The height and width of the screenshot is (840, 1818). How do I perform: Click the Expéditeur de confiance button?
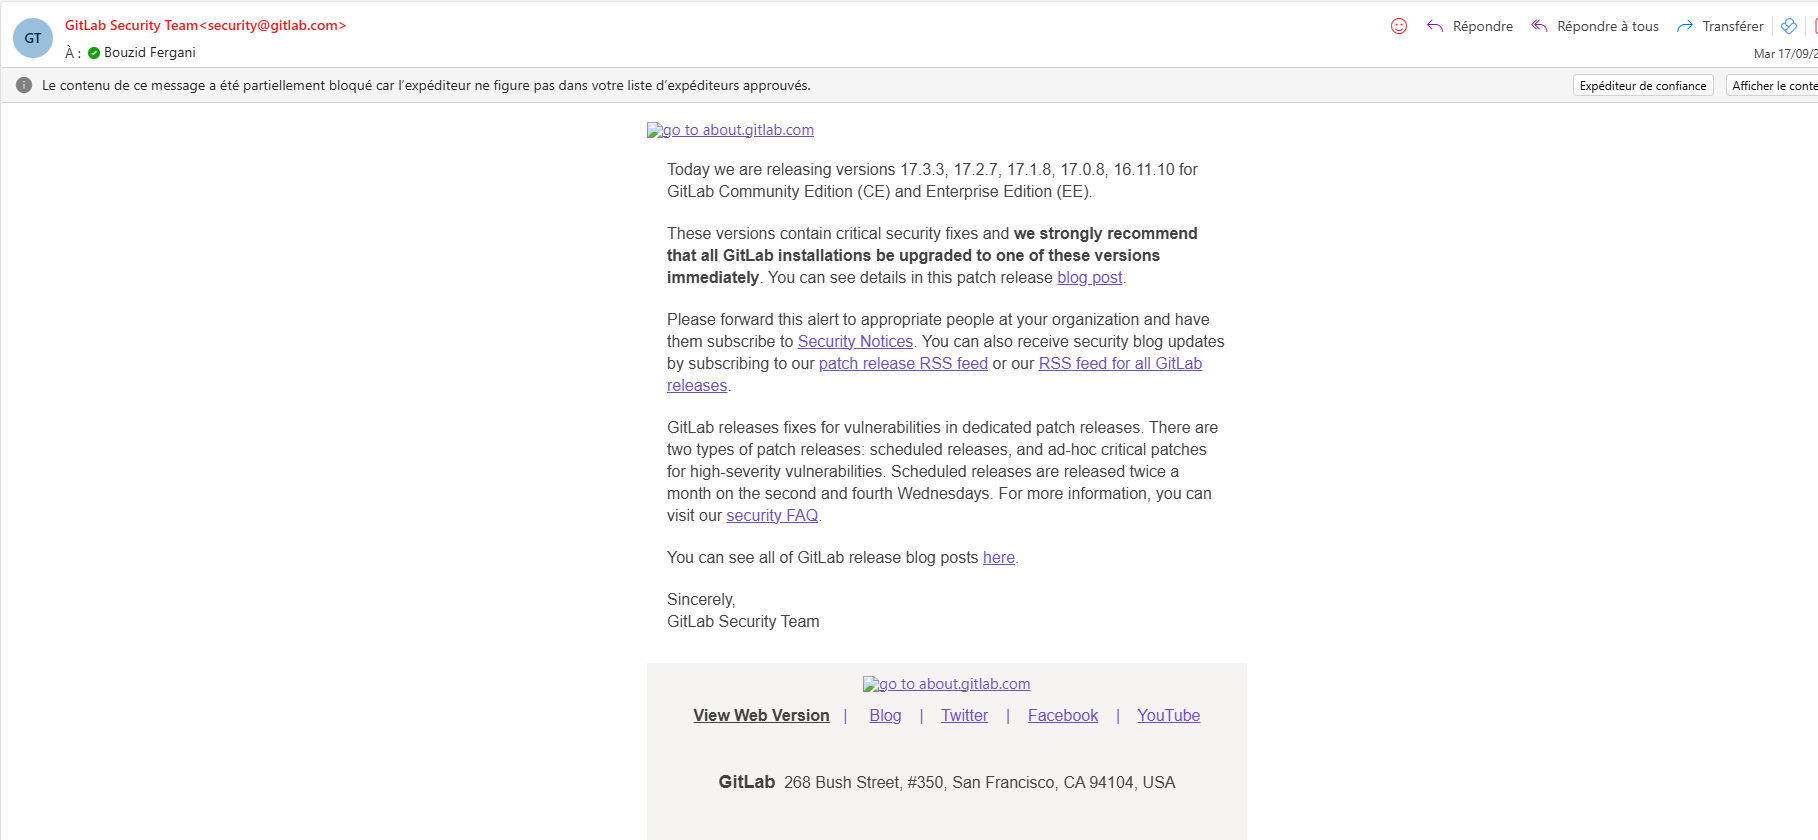[1642, 86]
